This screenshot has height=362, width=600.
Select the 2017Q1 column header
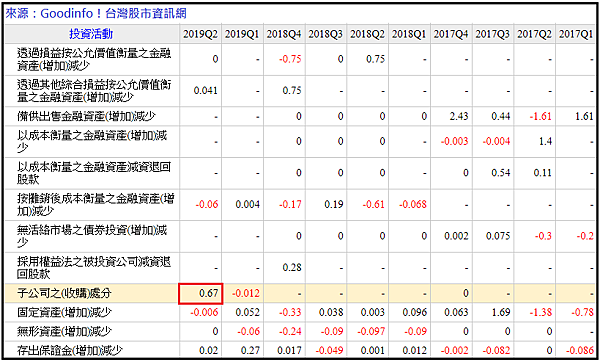point(576,34)
